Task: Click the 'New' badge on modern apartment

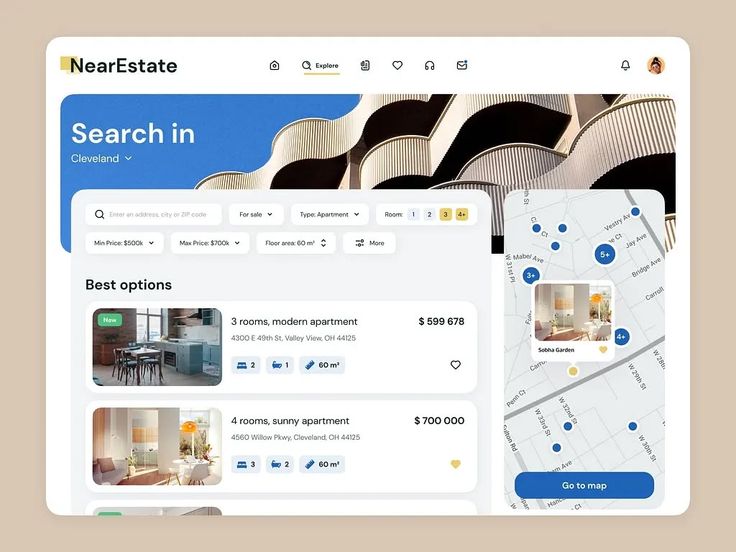Action: click(x=110, y=320)
